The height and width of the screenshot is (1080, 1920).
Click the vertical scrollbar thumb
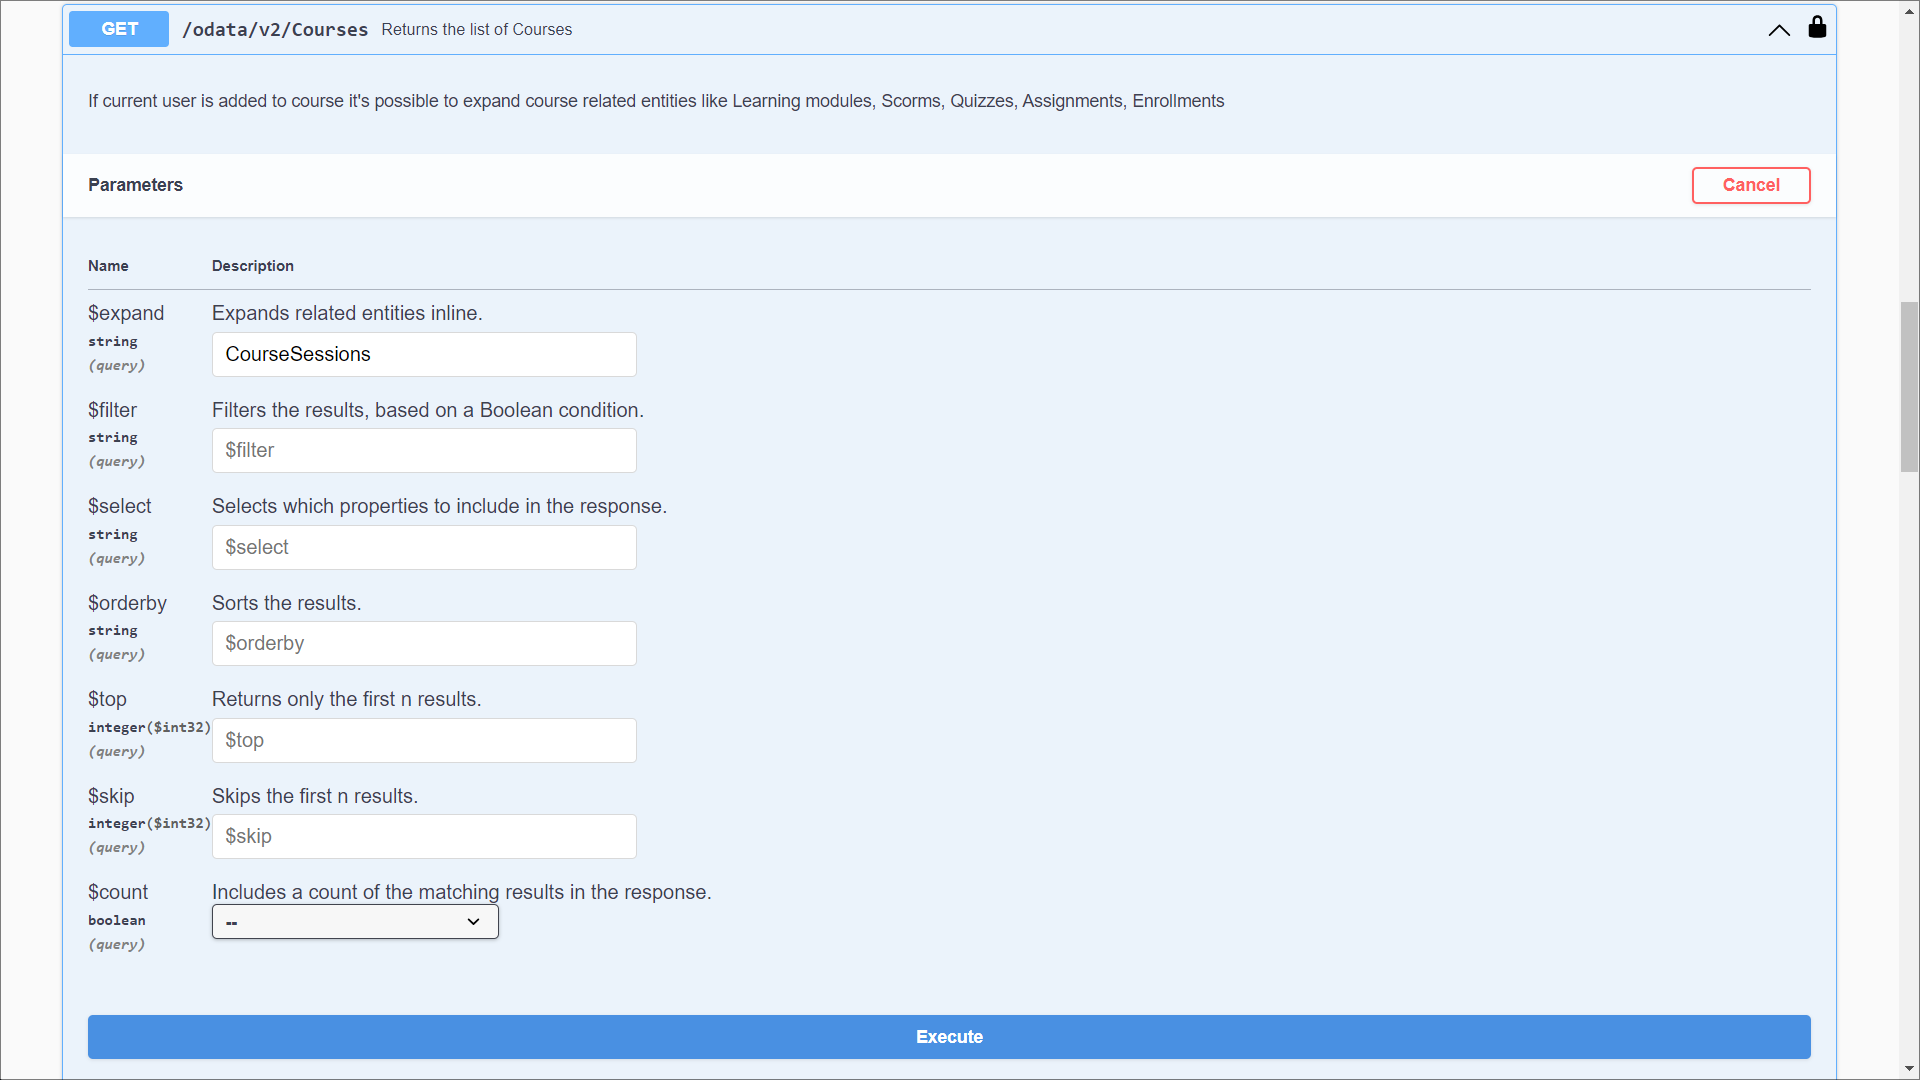(1909, 385)
